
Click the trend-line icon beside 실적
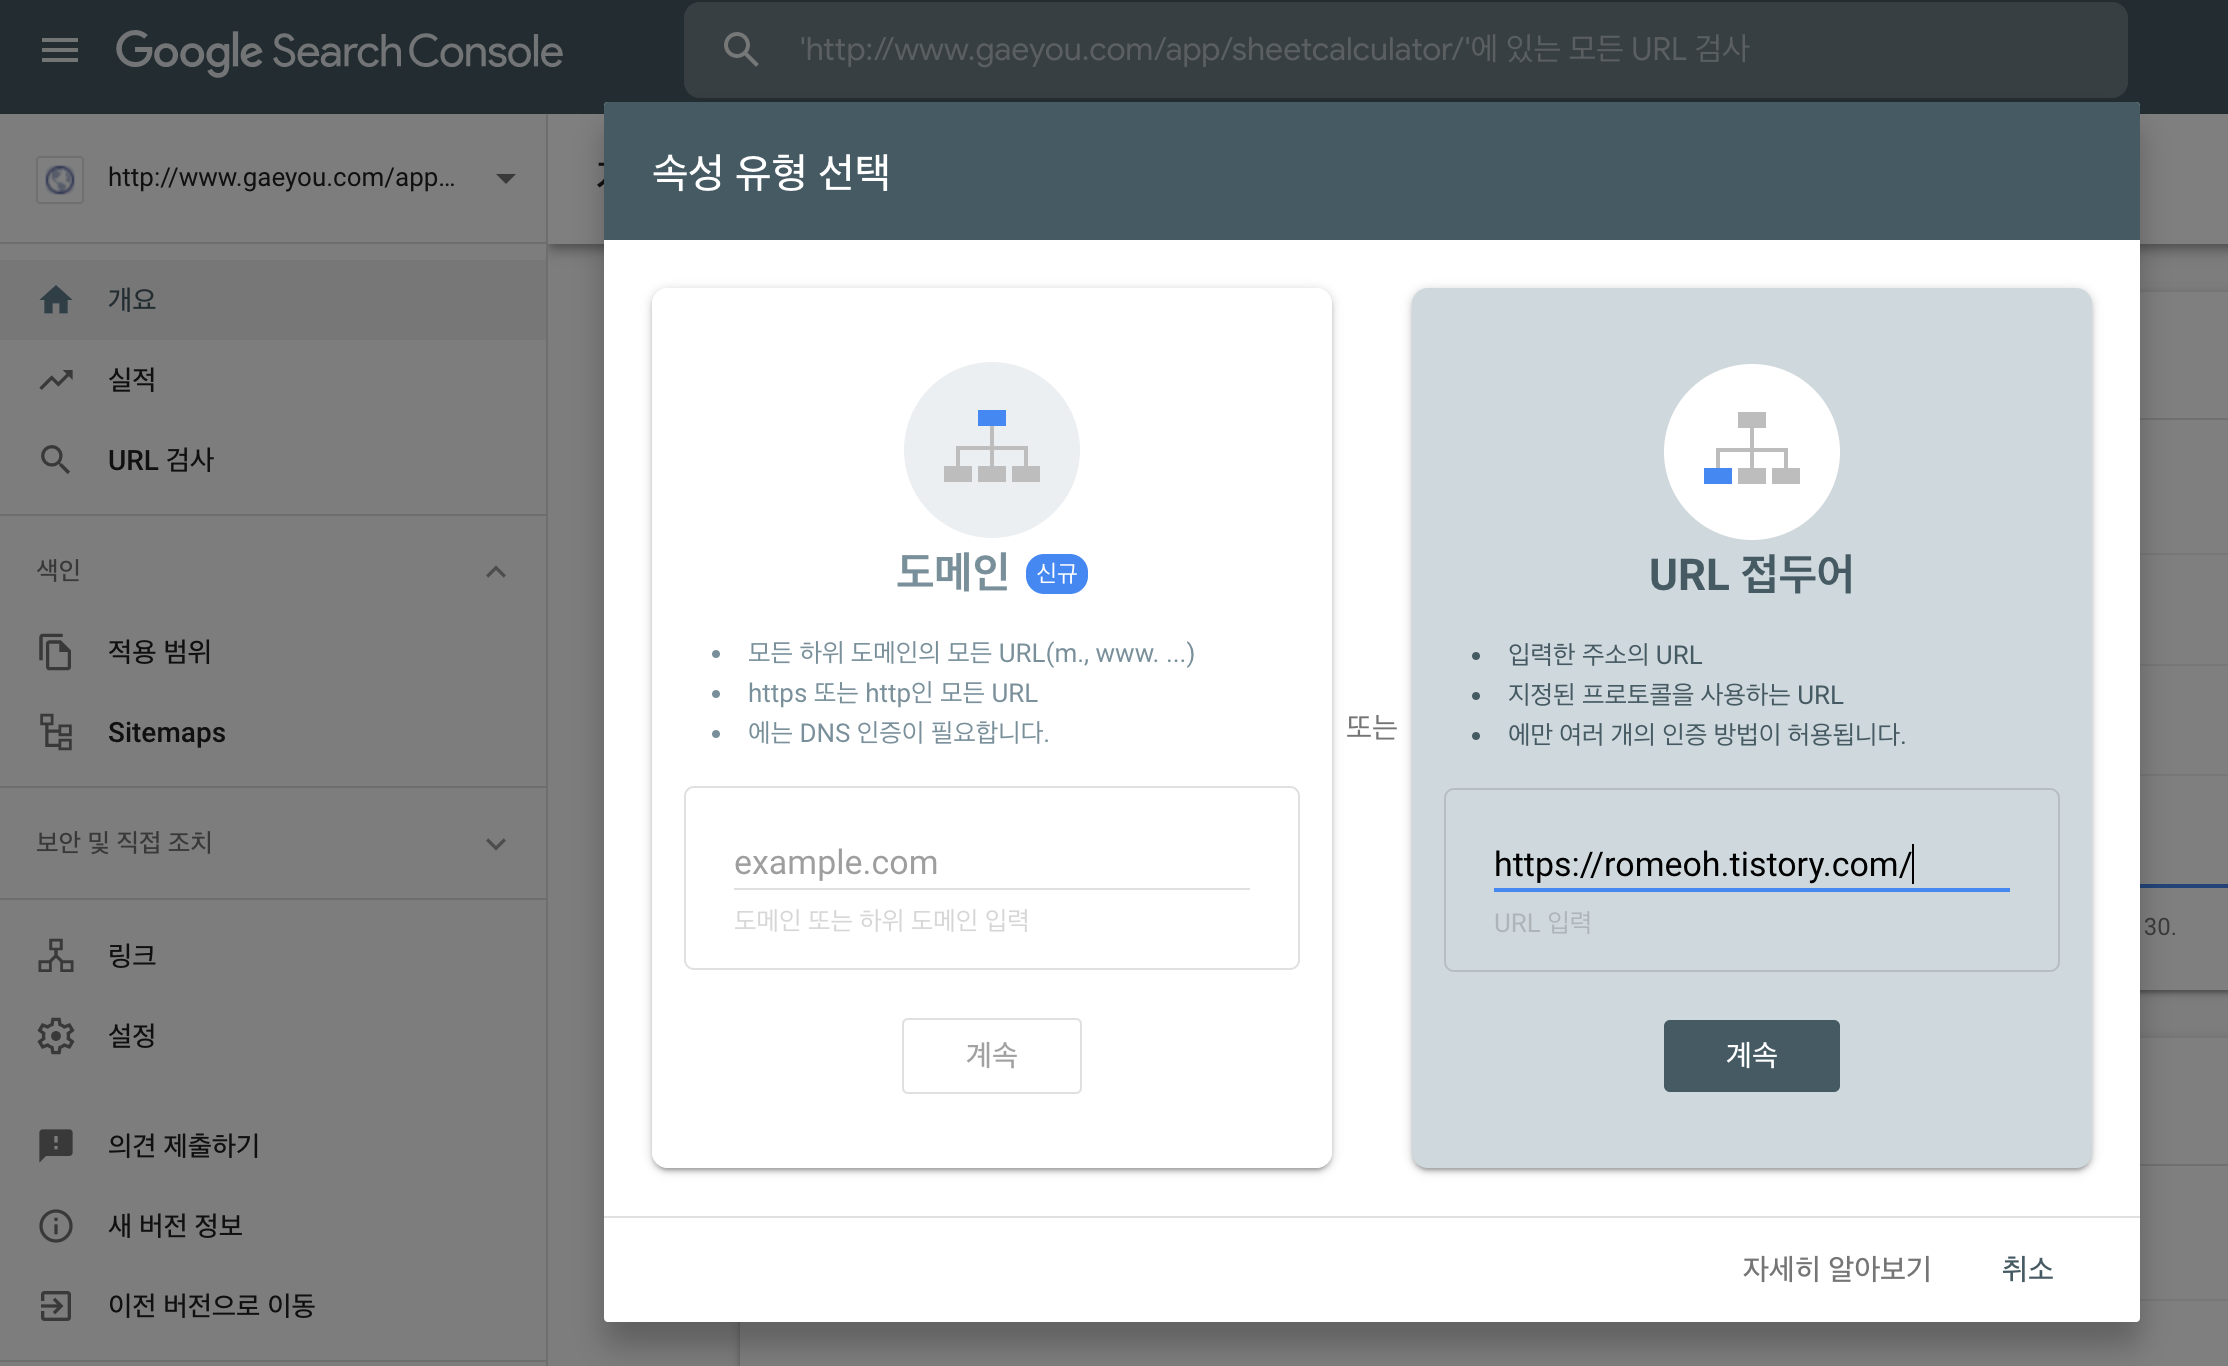point(56,380)
